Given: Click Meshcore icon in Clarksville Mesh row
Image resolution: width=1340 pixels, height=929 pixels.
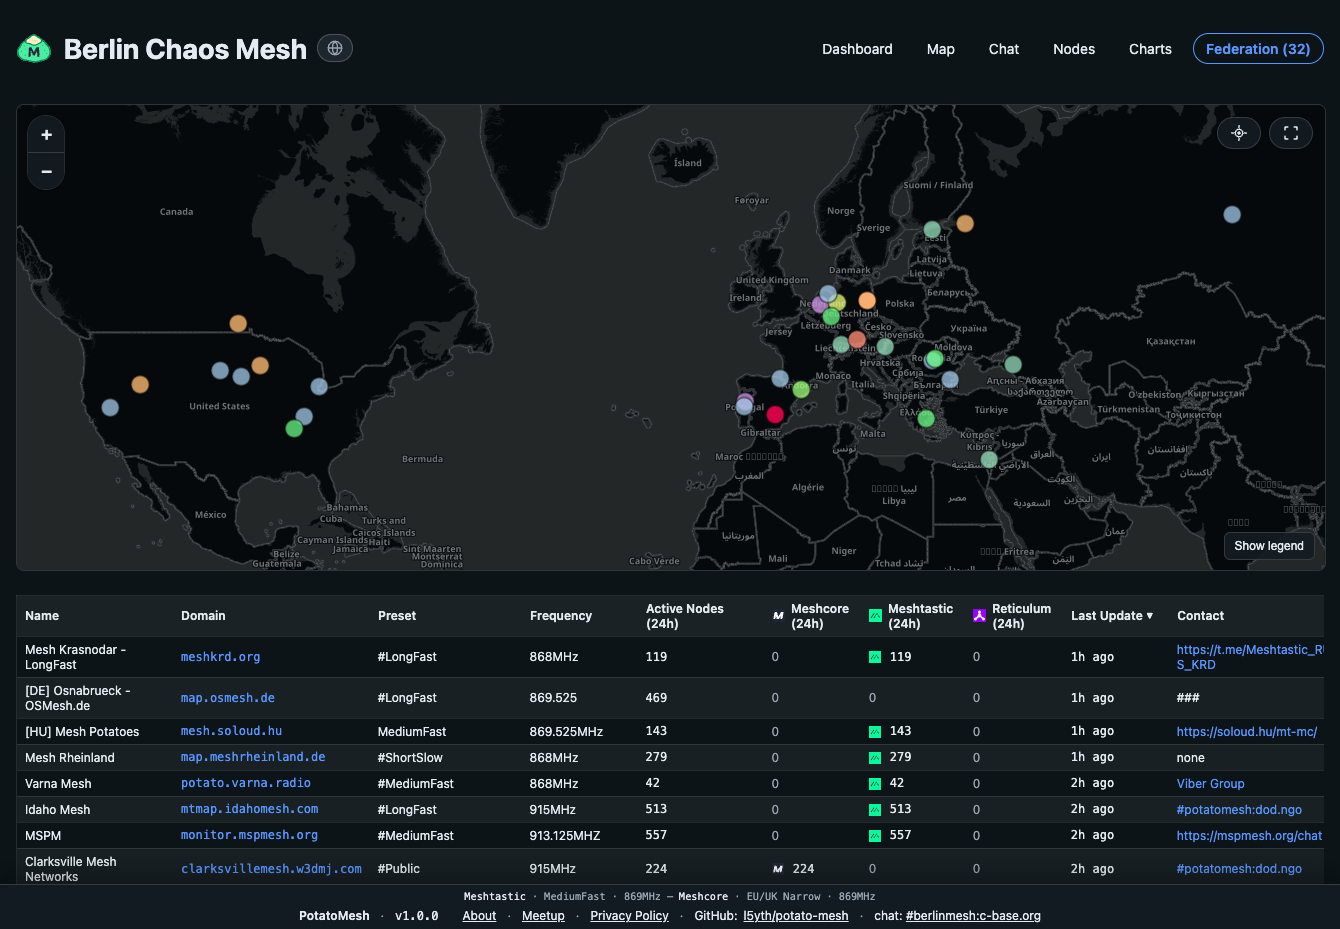Looking at the screenshot, I should tap(778, 869).
